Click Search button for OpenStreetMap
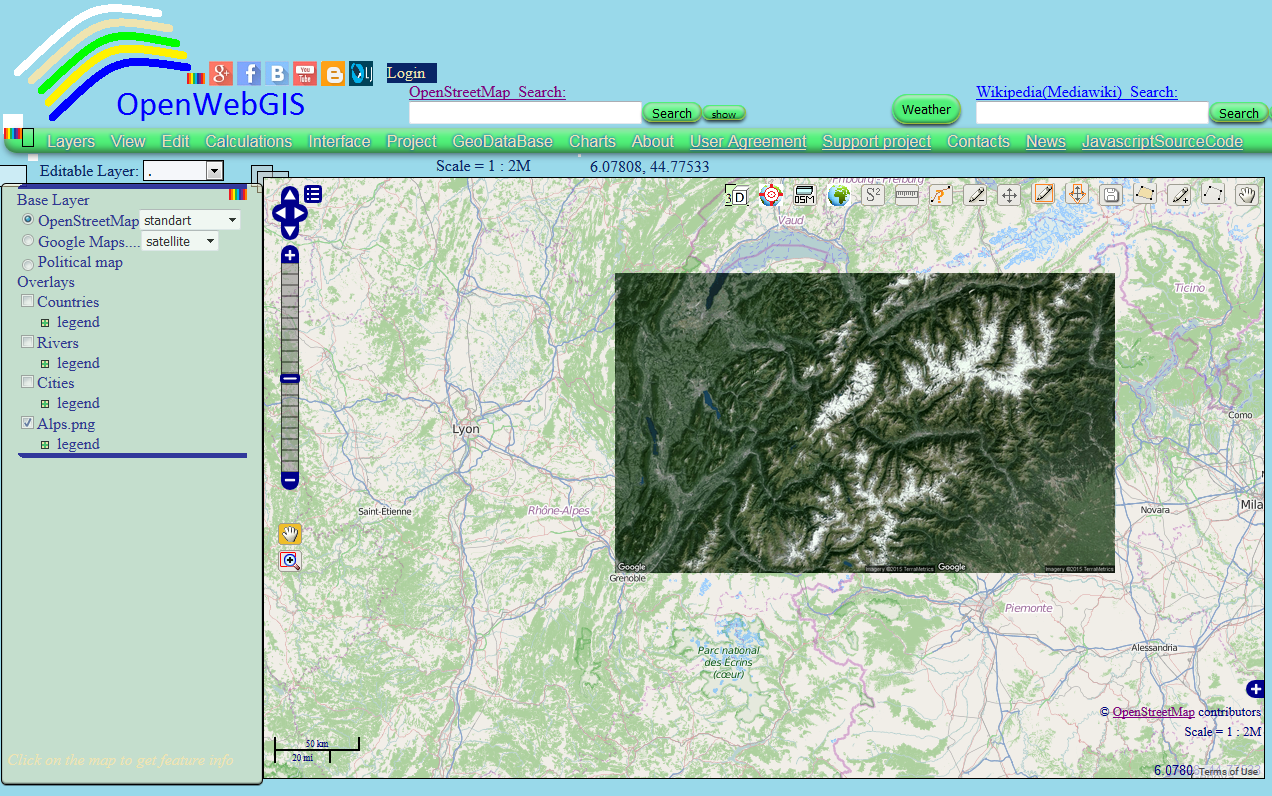The image size is (1272, 796). (672, 113)
